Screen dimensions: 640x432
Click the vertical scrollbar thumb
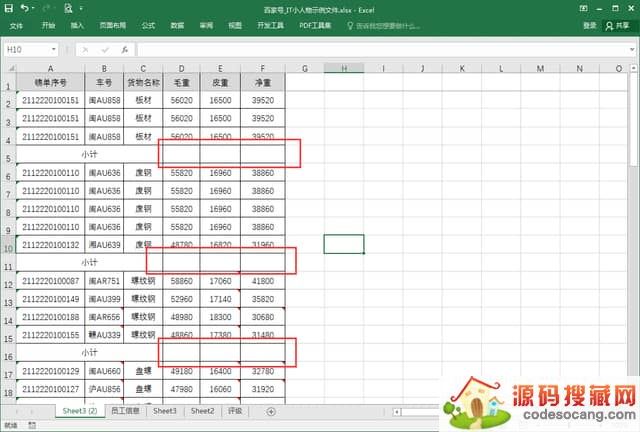633,119
